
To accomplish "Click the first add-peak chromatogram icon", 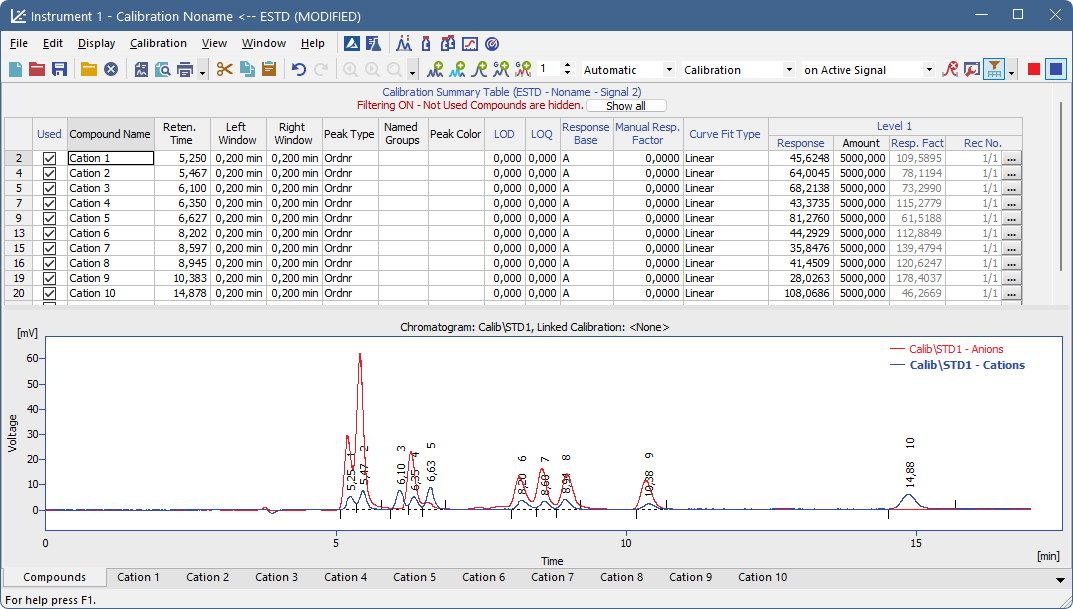I will tap(435, 69).
